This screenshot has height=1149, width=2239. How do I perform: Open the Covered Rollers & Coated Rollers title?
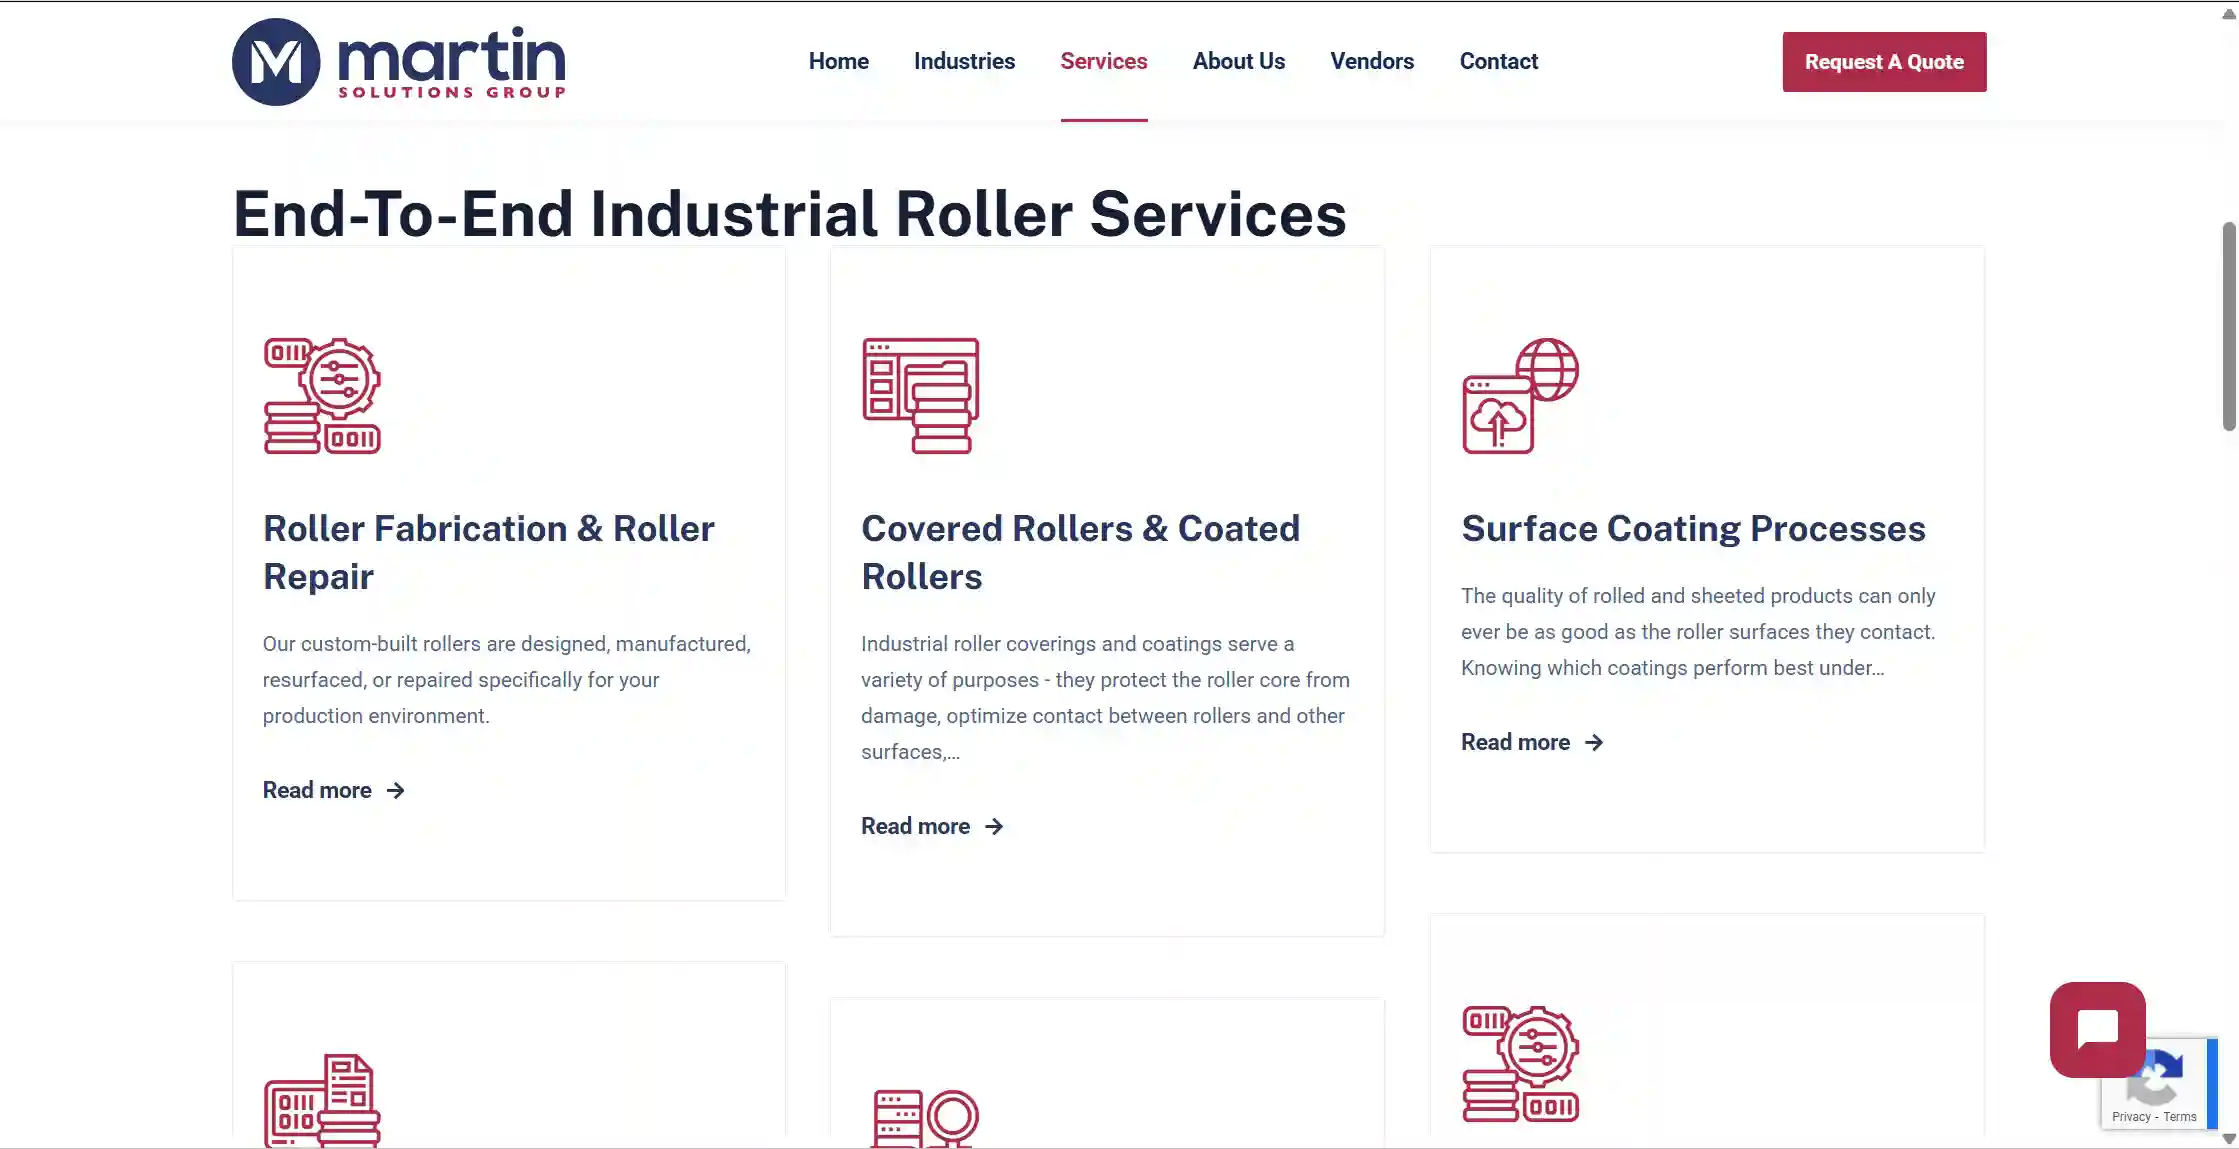(x=1080, y=553)
